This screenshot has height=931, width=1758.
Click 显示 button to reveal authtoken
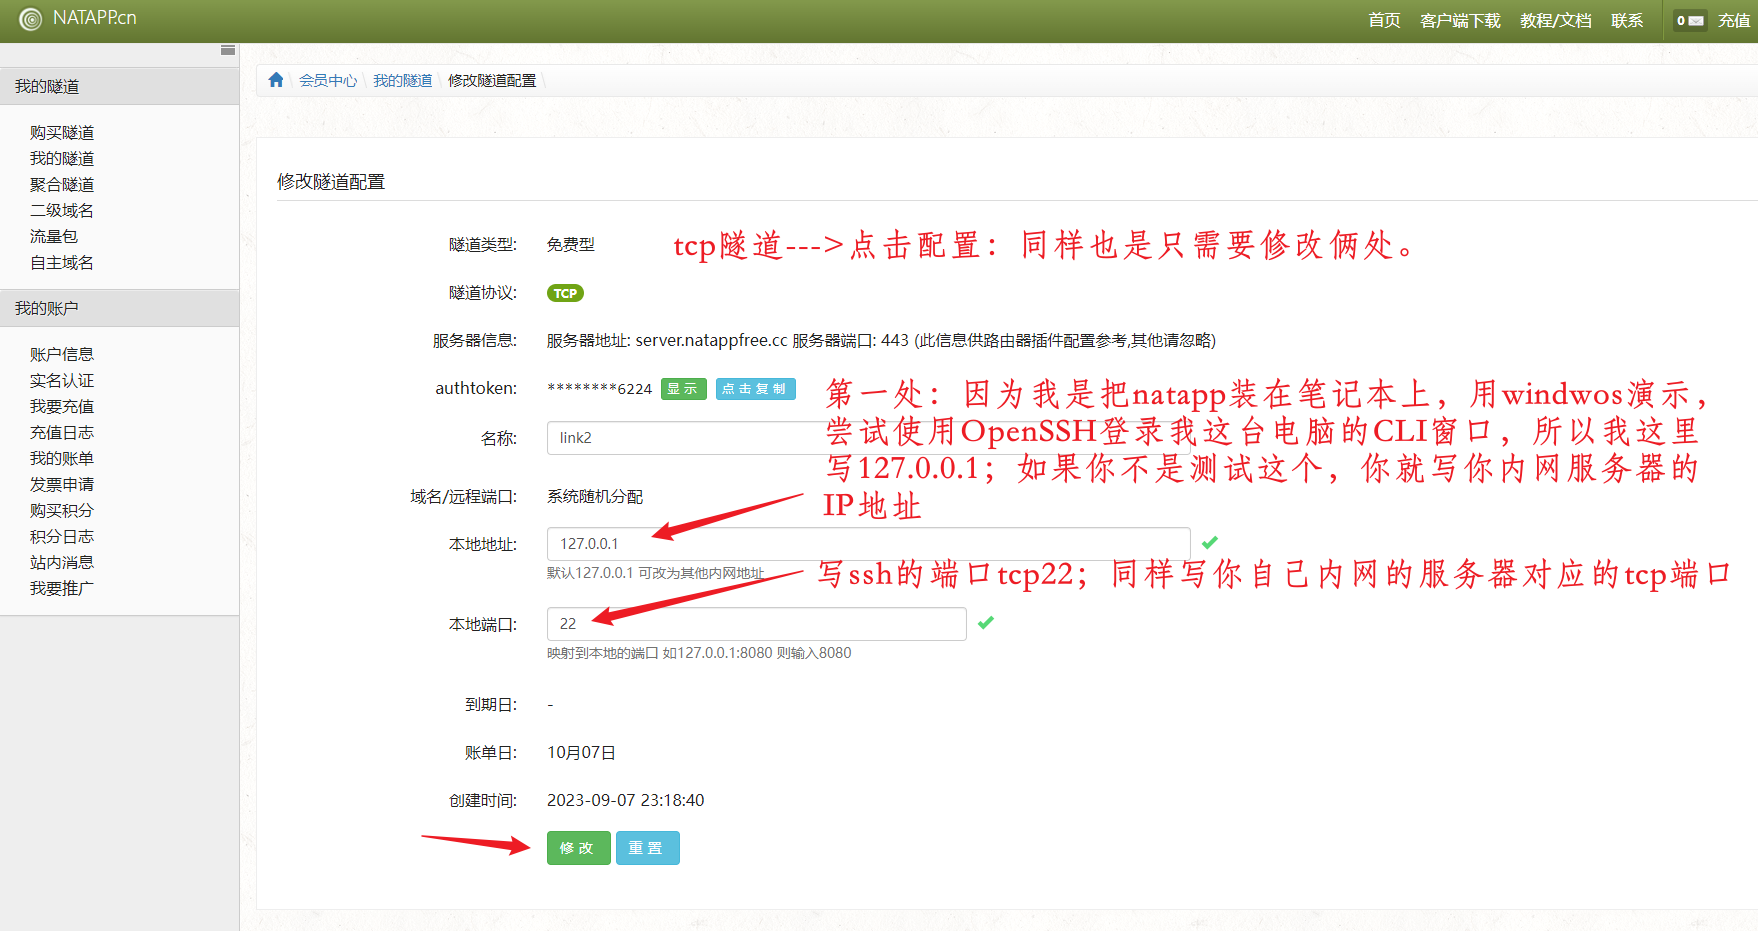(684, 389)
